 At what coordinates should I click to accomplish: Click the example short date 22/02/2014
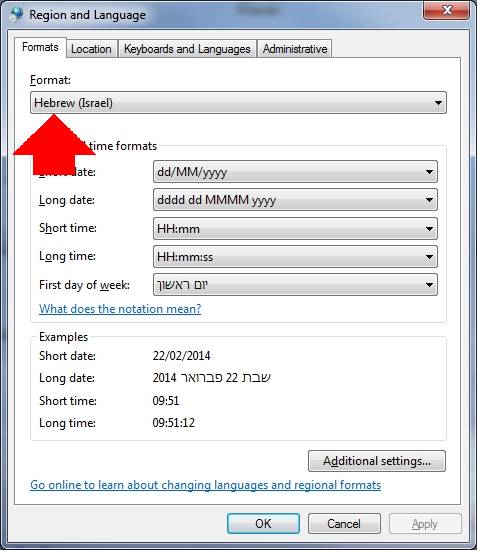(181, 356)
